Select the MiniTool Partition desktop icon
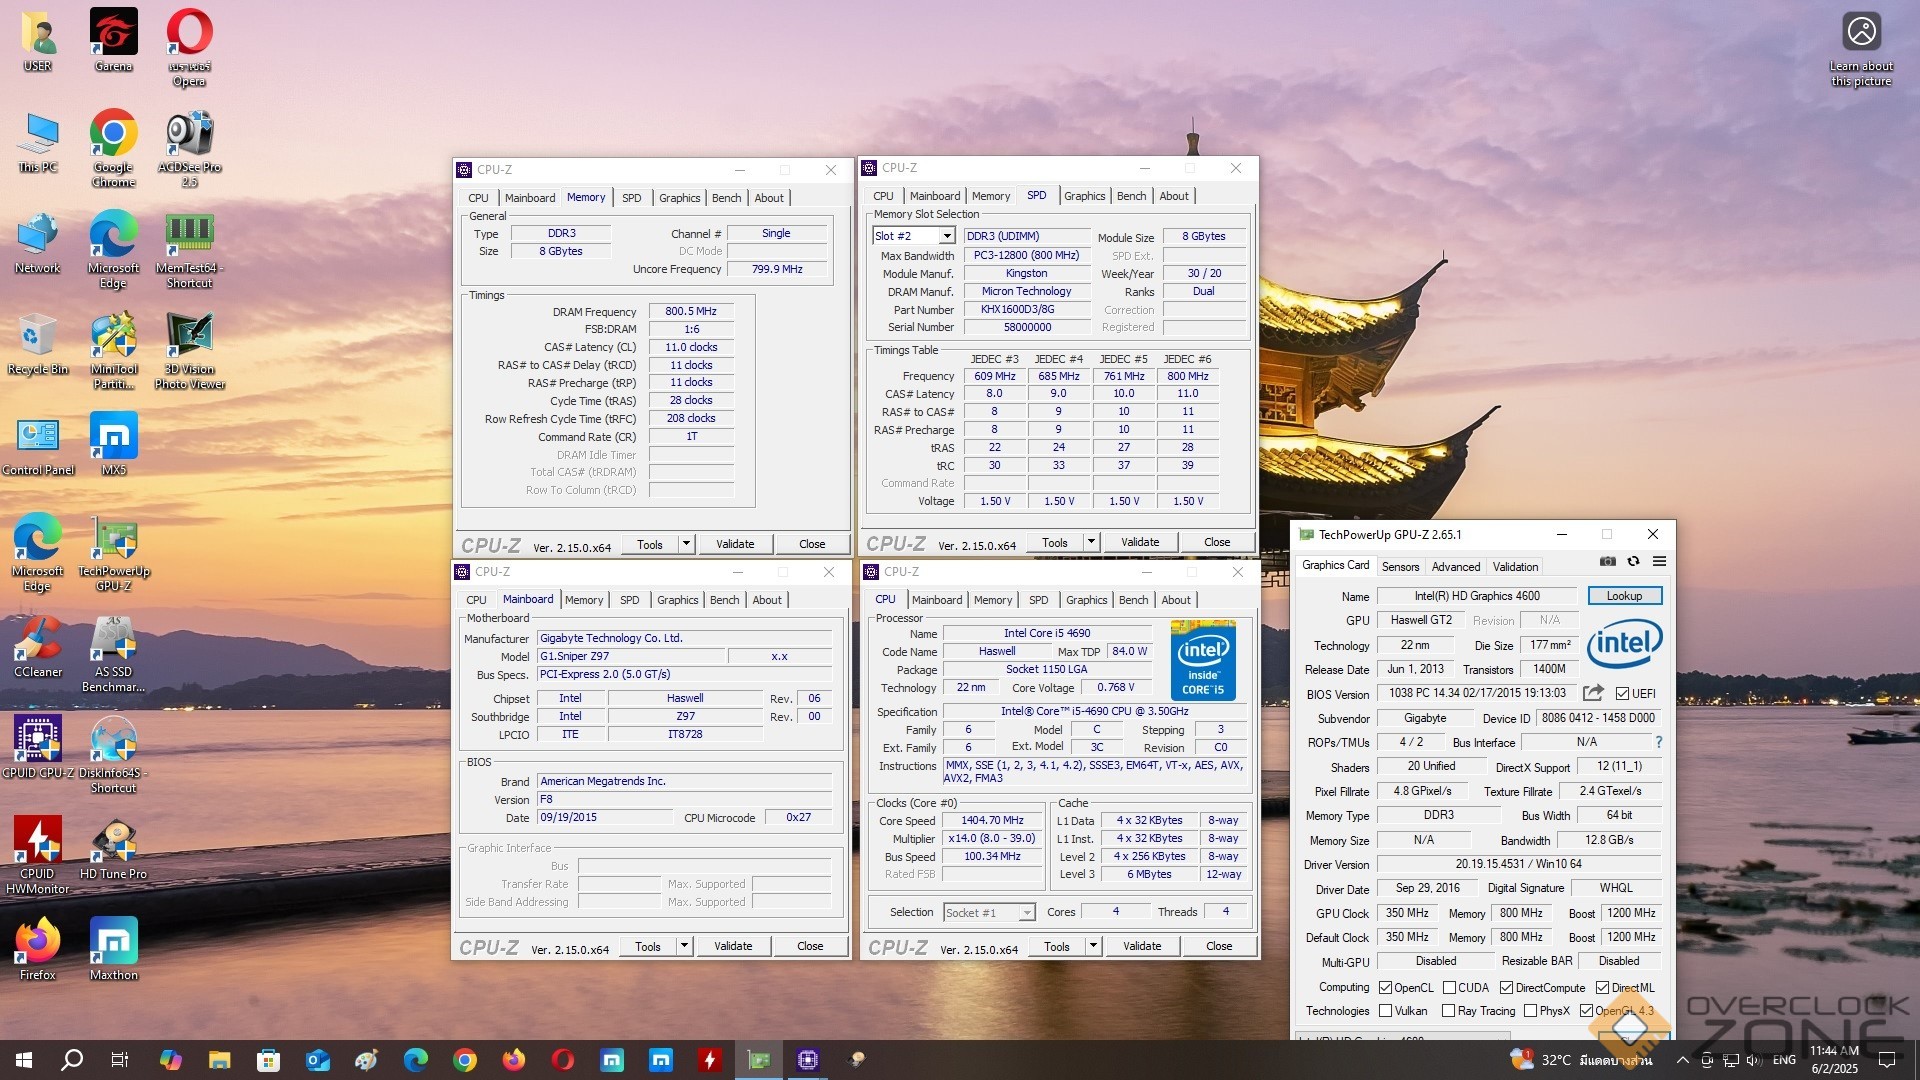1920x1080 pixels. point(113,350)
